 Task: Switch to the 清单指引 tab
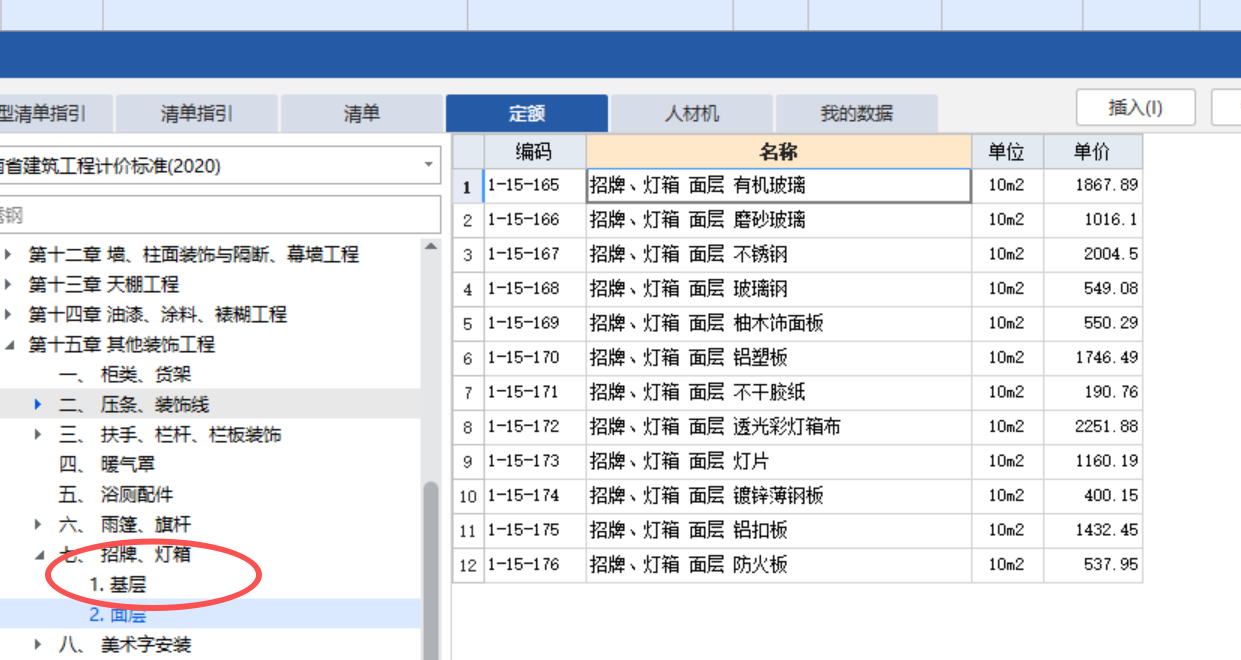(x=195, y=113)
